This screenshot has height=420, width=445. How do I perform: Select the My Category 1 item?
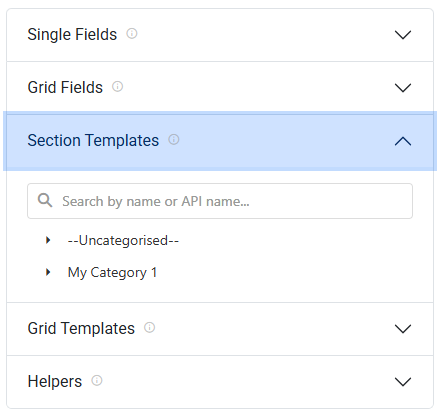(112, 273)
